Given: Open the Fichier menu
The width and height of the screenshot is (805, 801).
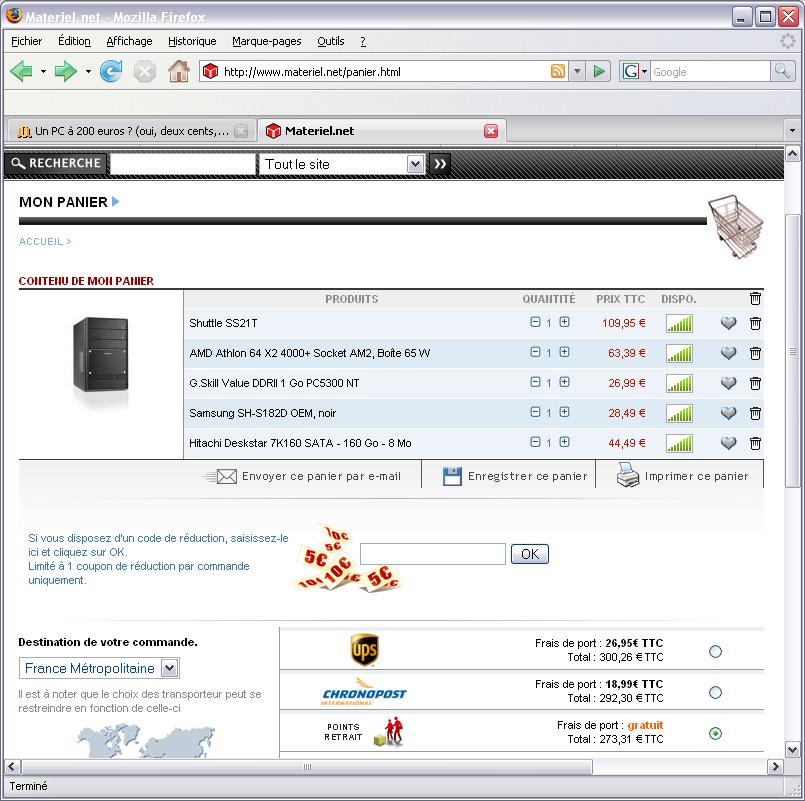Looking at the screenshot, I should [x=27, y=41].
